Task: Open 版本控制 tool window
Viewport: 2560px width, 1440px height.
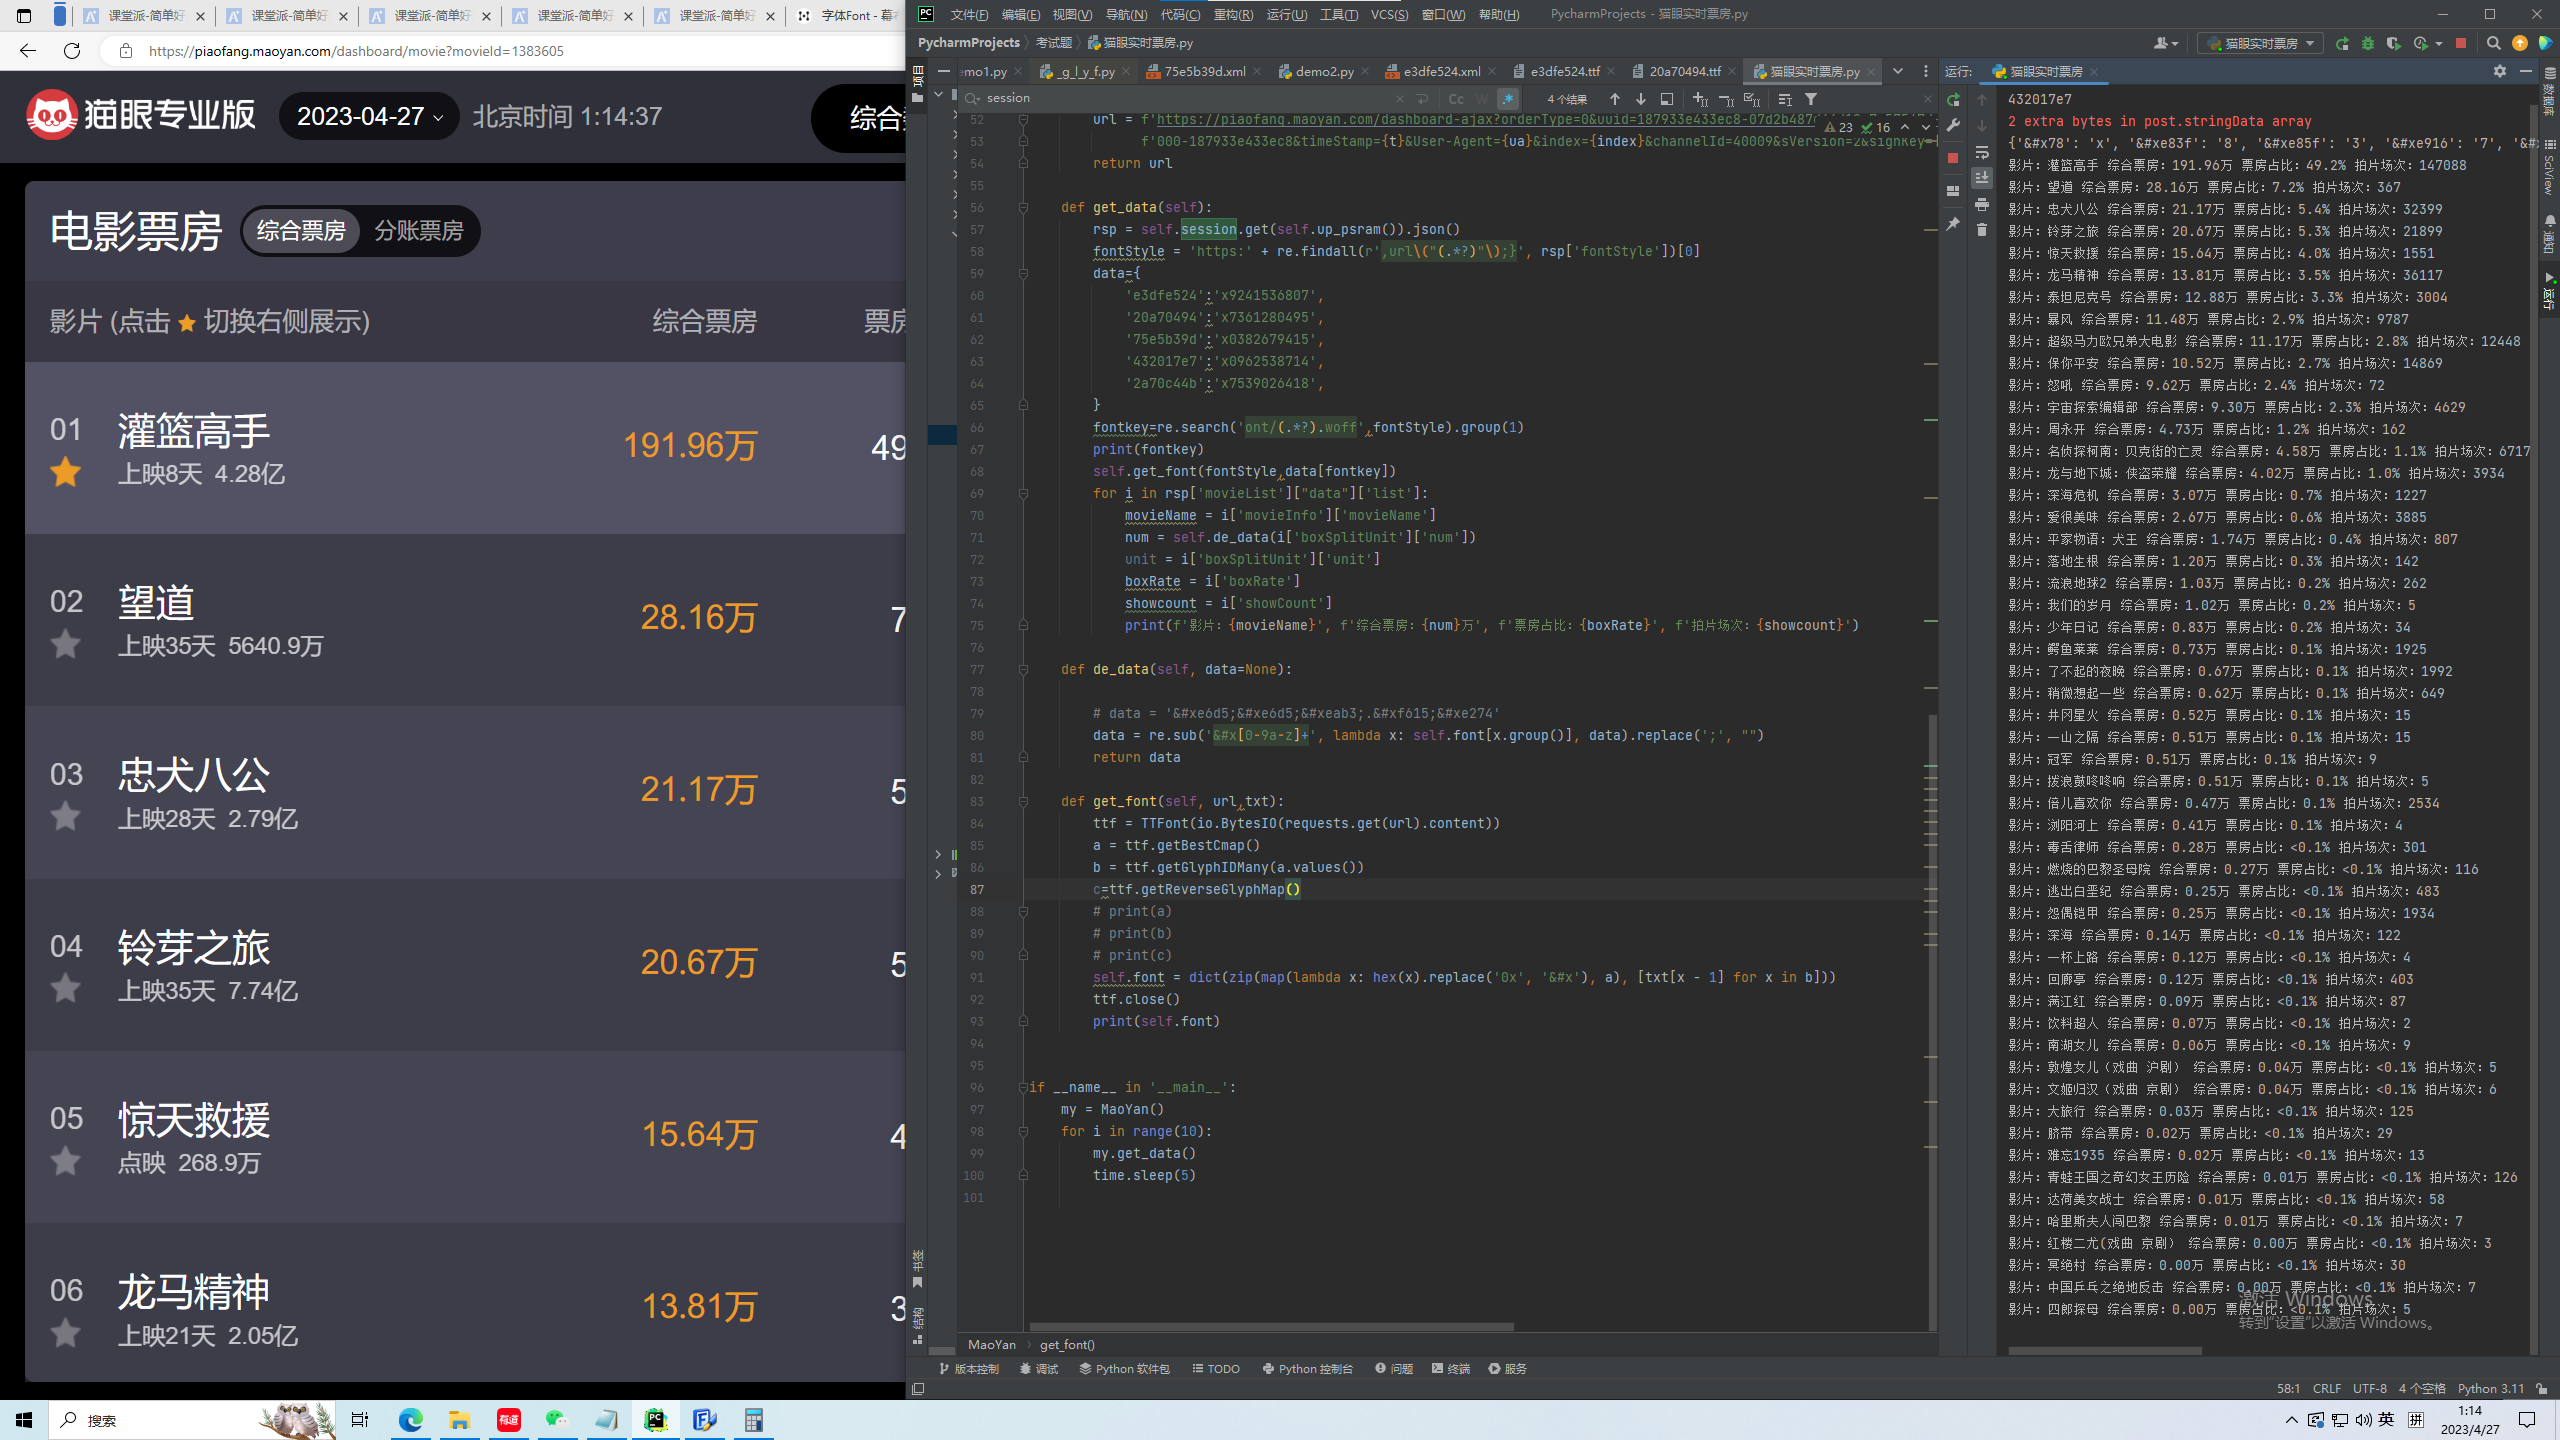Action: pyautogui.click(x=969, y=1369)
